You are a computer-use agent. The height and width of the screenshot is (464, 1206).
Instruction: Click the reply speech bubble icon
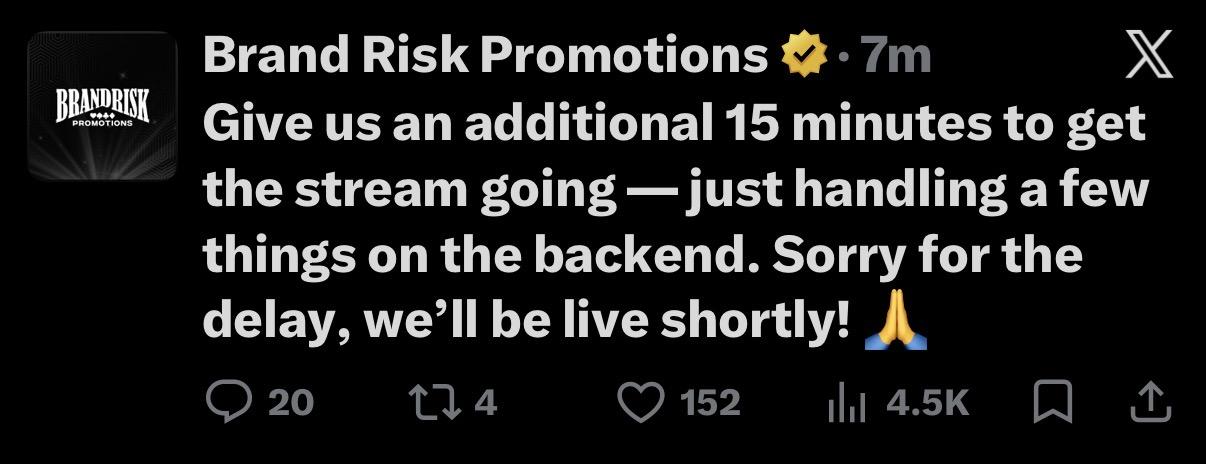click(227, 403)
